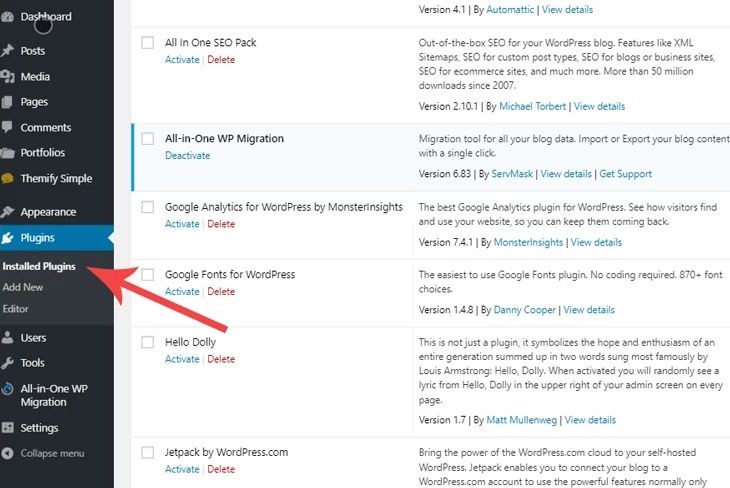View details for Hello Dolly
Screen dimensions: 730x488
coord(590,420)
